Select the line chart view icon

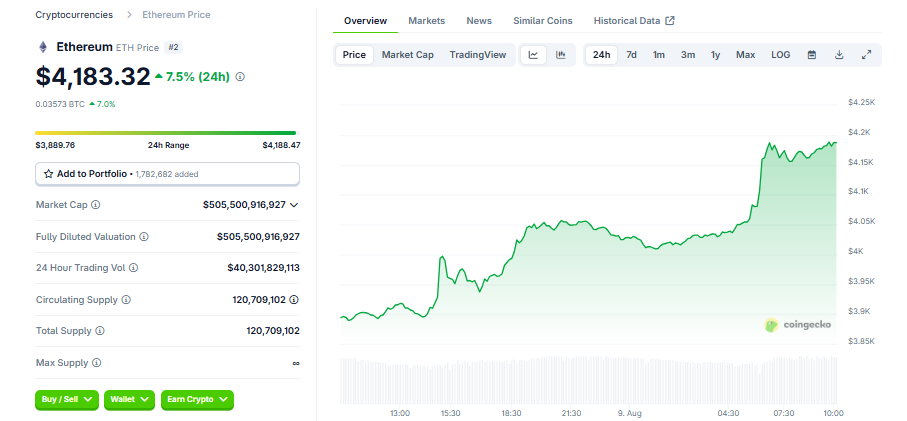pyautogui.click(x=533, y=55)
